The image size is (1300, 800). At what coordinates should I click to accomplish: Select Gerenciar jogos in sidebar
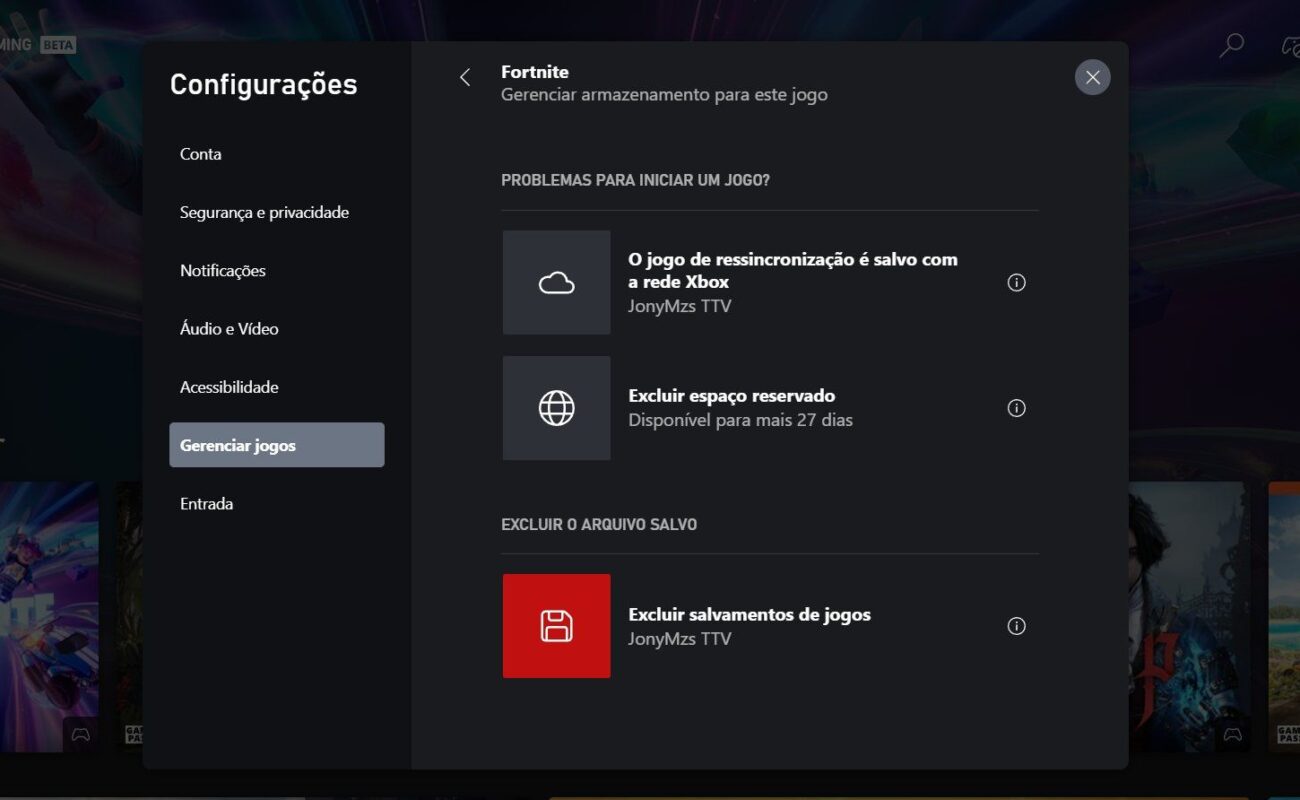click(x=277, y=445)
